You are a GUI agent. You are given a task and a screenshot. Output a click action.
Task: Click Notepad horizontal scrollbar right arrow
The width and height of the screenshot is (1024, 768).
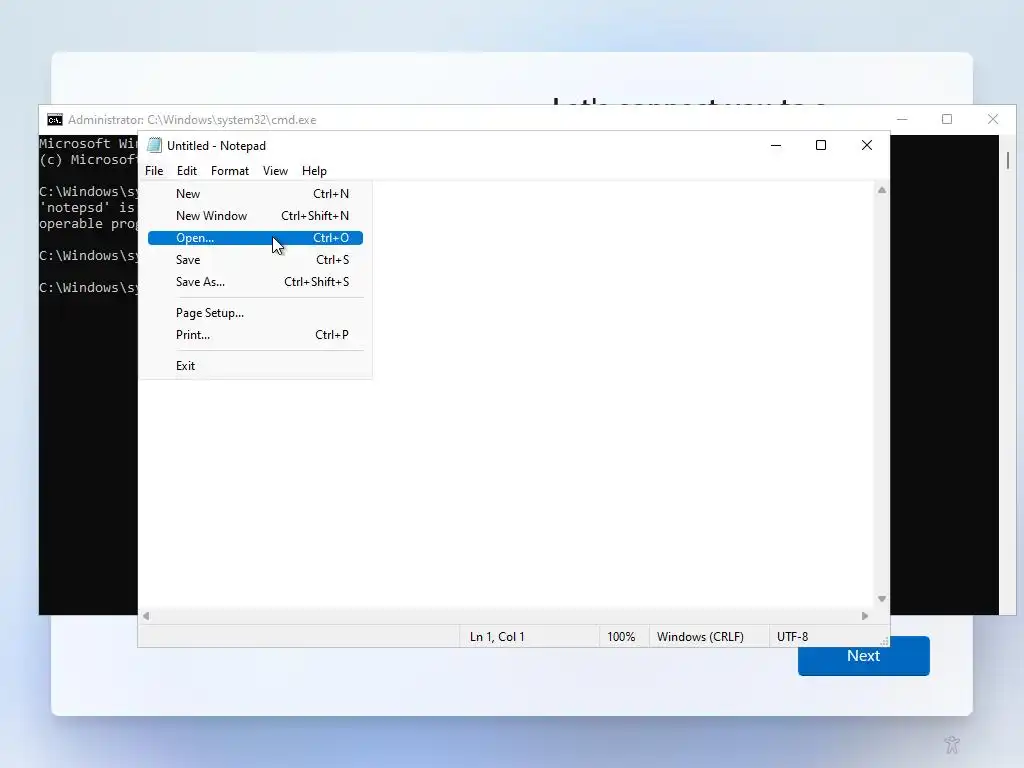(x=865, y=616)
